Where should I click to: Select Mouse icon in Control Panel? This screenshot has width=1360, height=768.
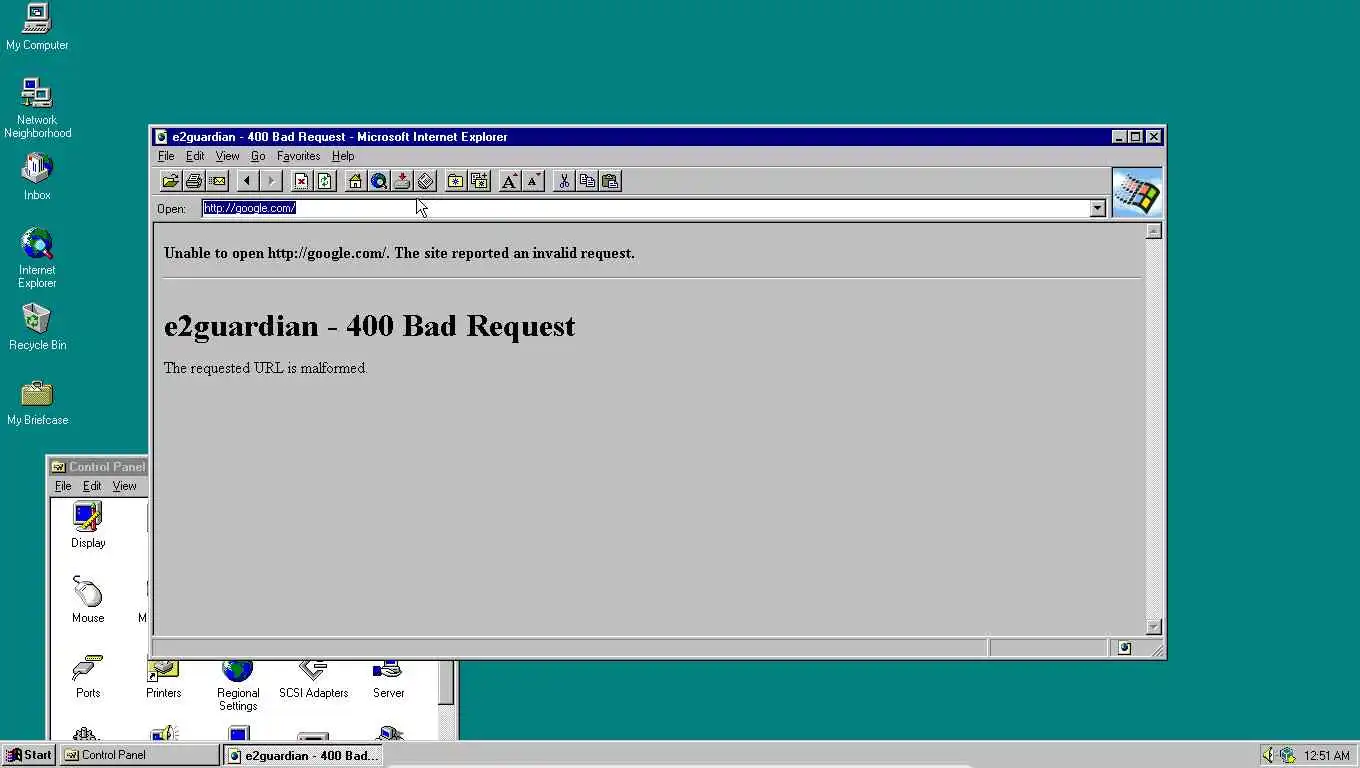click(88, 600)
